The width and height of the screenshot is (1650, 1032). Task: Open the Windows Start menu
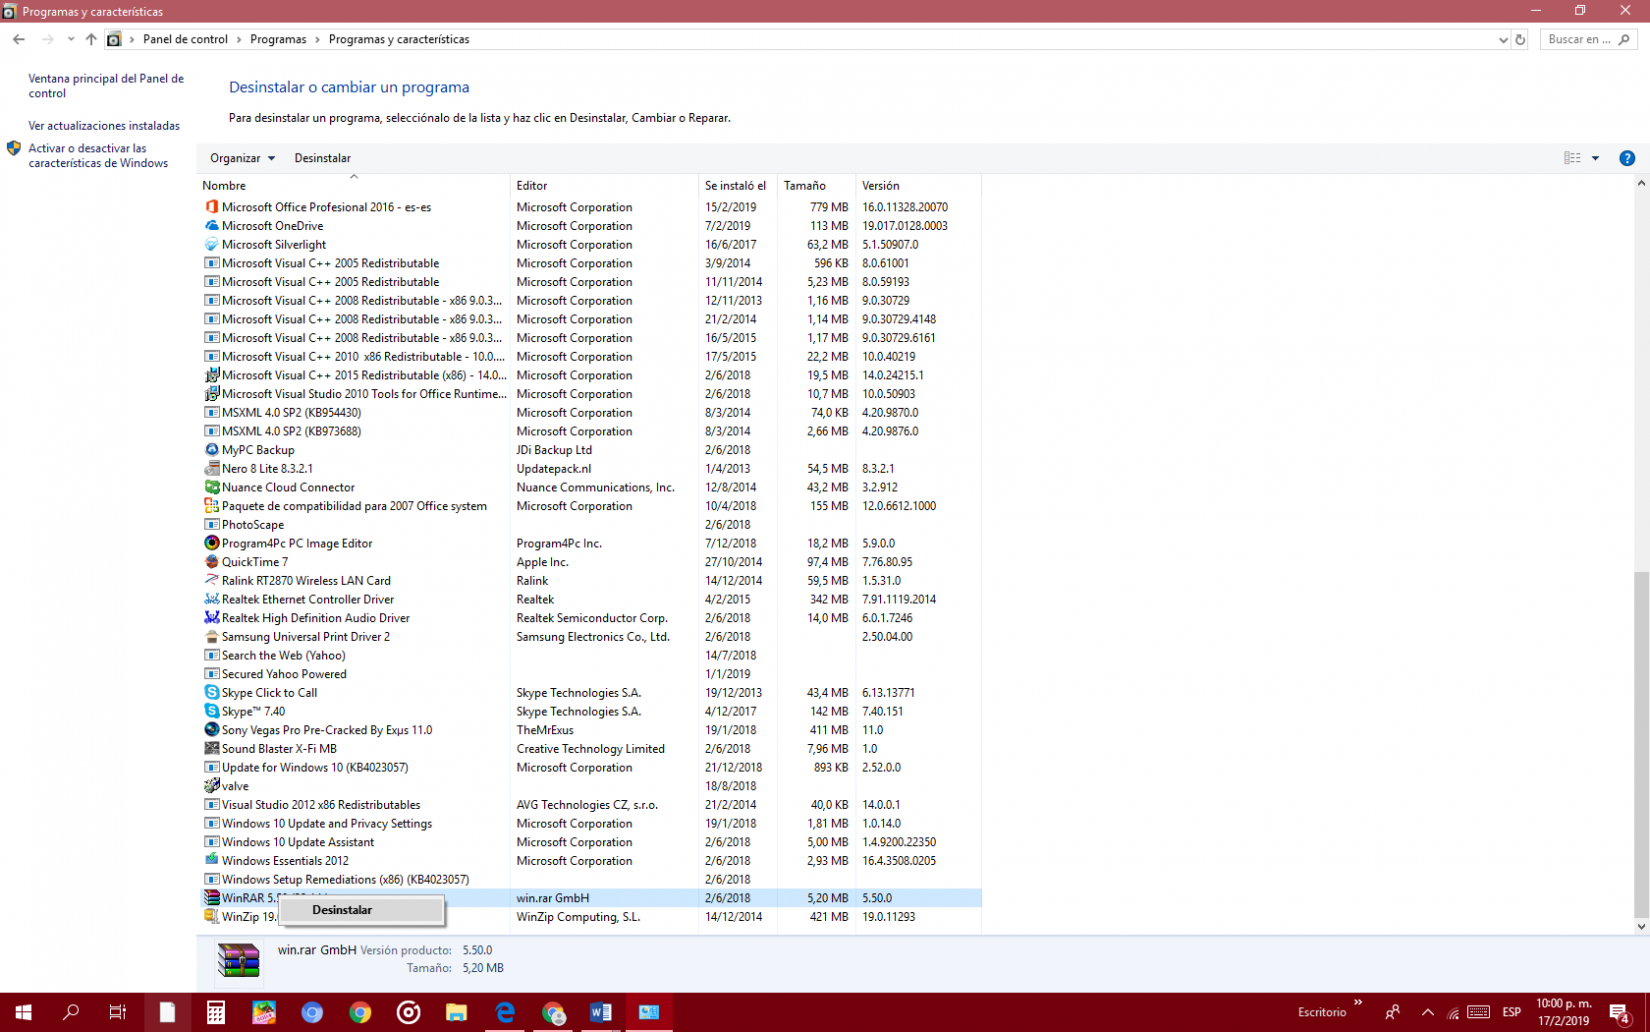(23, 1012)
